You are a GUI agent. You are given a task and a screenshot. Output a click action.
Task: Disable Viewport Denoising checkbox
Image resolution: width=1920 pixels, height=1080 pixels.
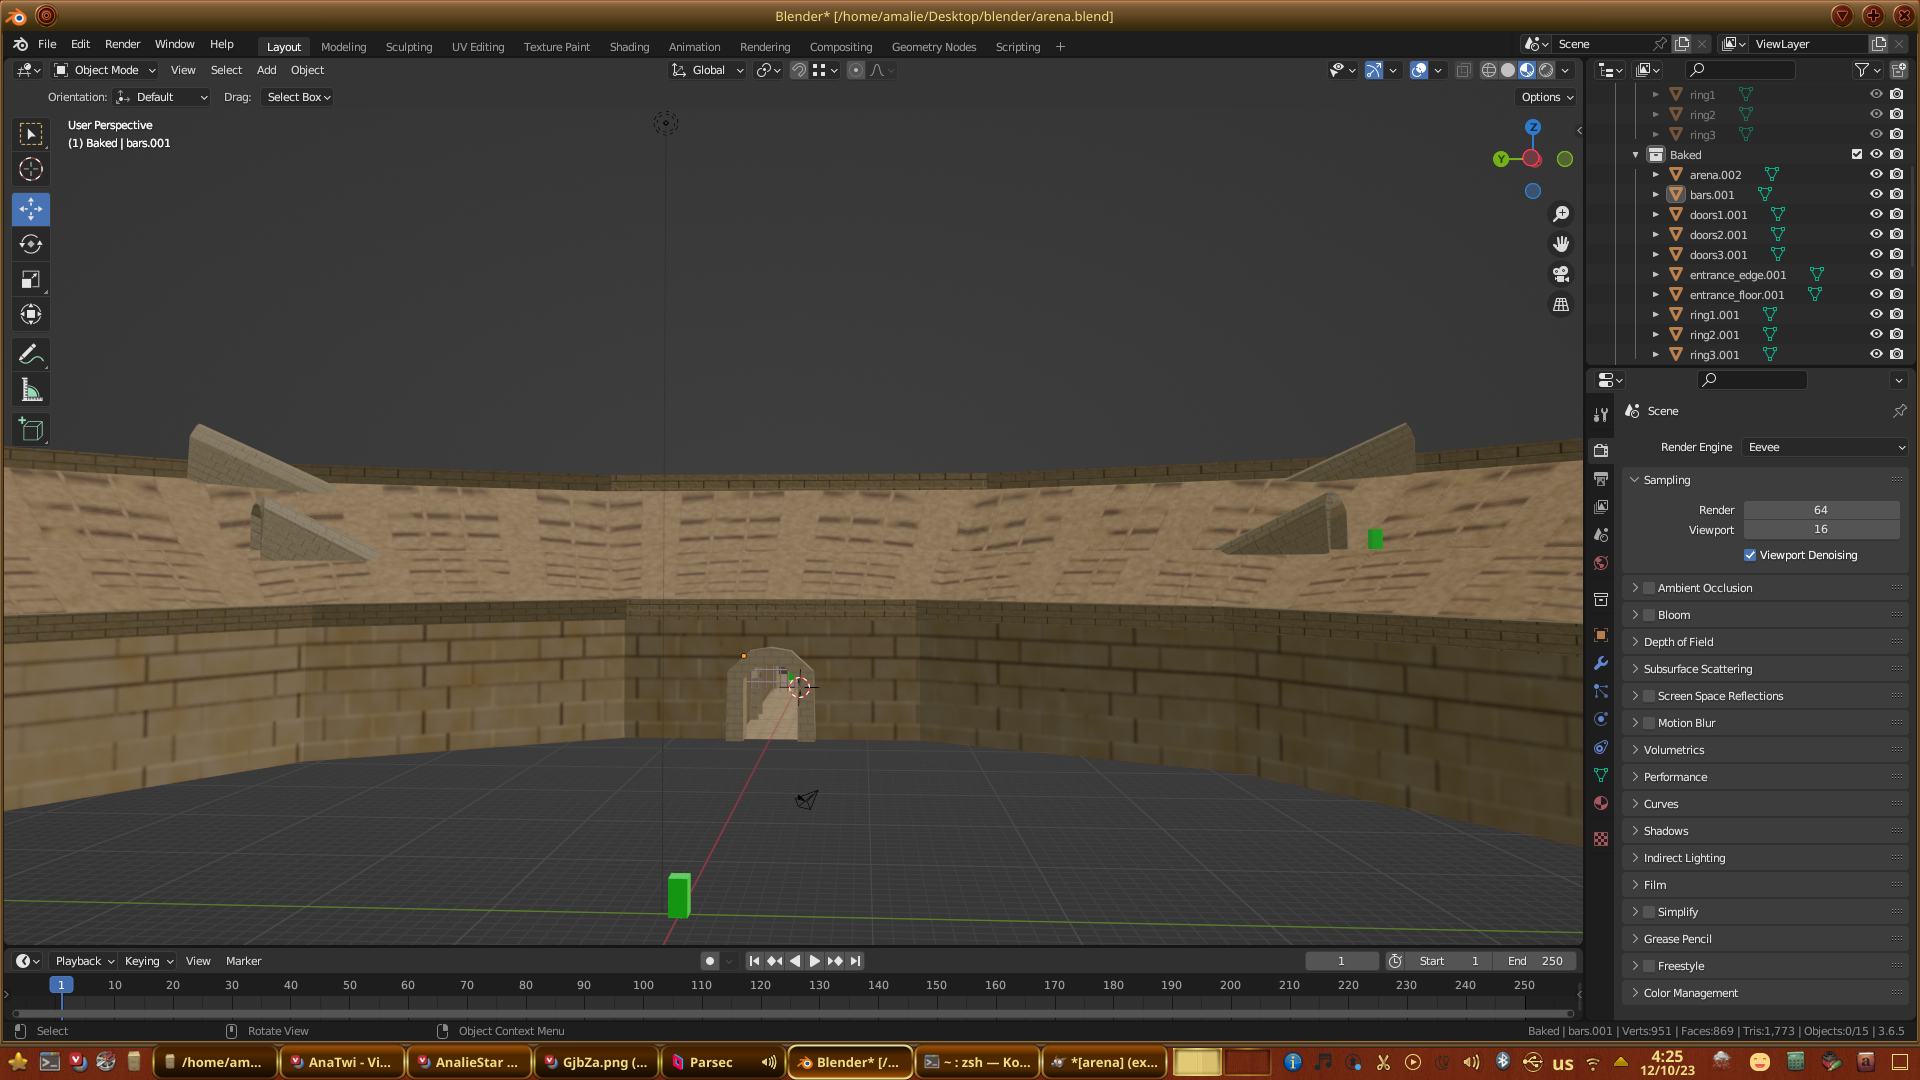tap(1750, 555)
